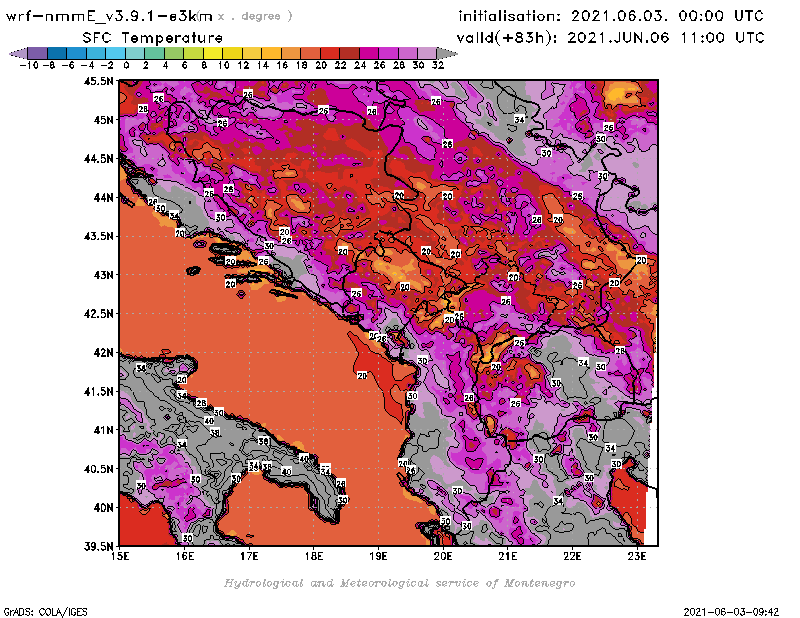Click the 42.5N latitude label

(98, 314)
